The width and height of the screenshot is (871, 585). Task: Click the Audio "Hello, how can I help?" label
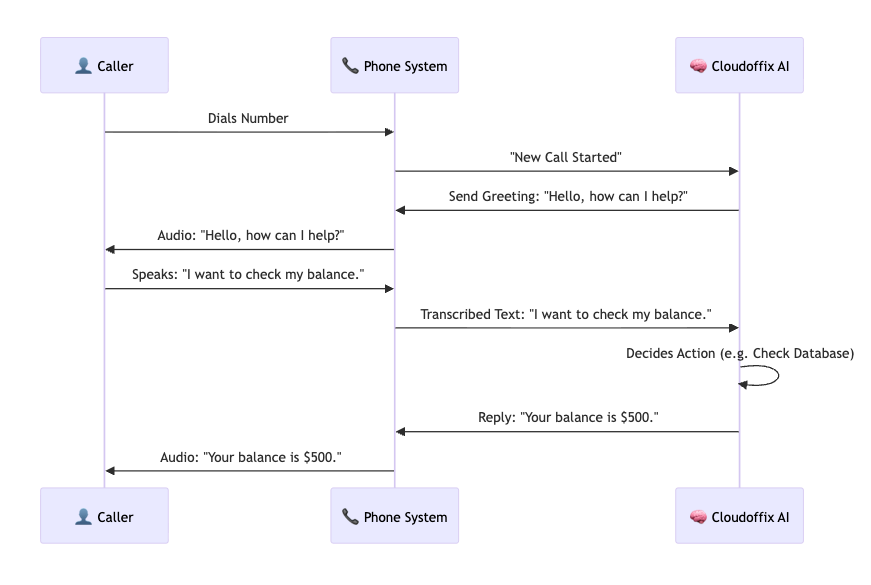pos(251,236)
